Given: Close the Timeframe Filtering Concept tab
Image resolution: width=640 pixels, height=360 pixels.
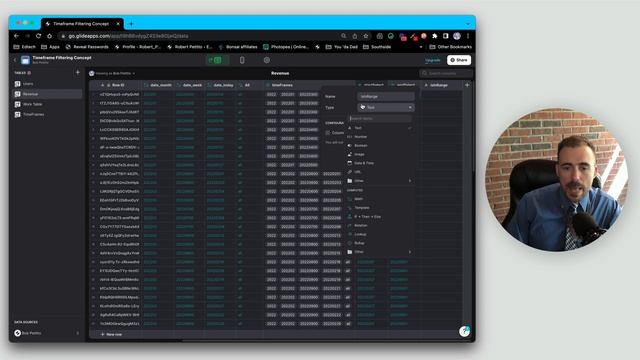Looking at the screenshot, I should coord(118,24).
